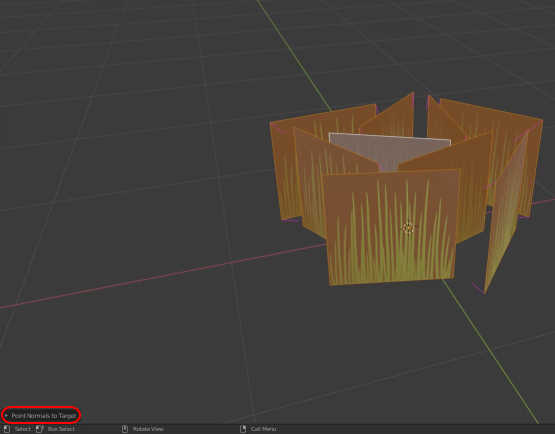
Task: Click the Select mouse icon in status bar
Action: click(7, 429)
